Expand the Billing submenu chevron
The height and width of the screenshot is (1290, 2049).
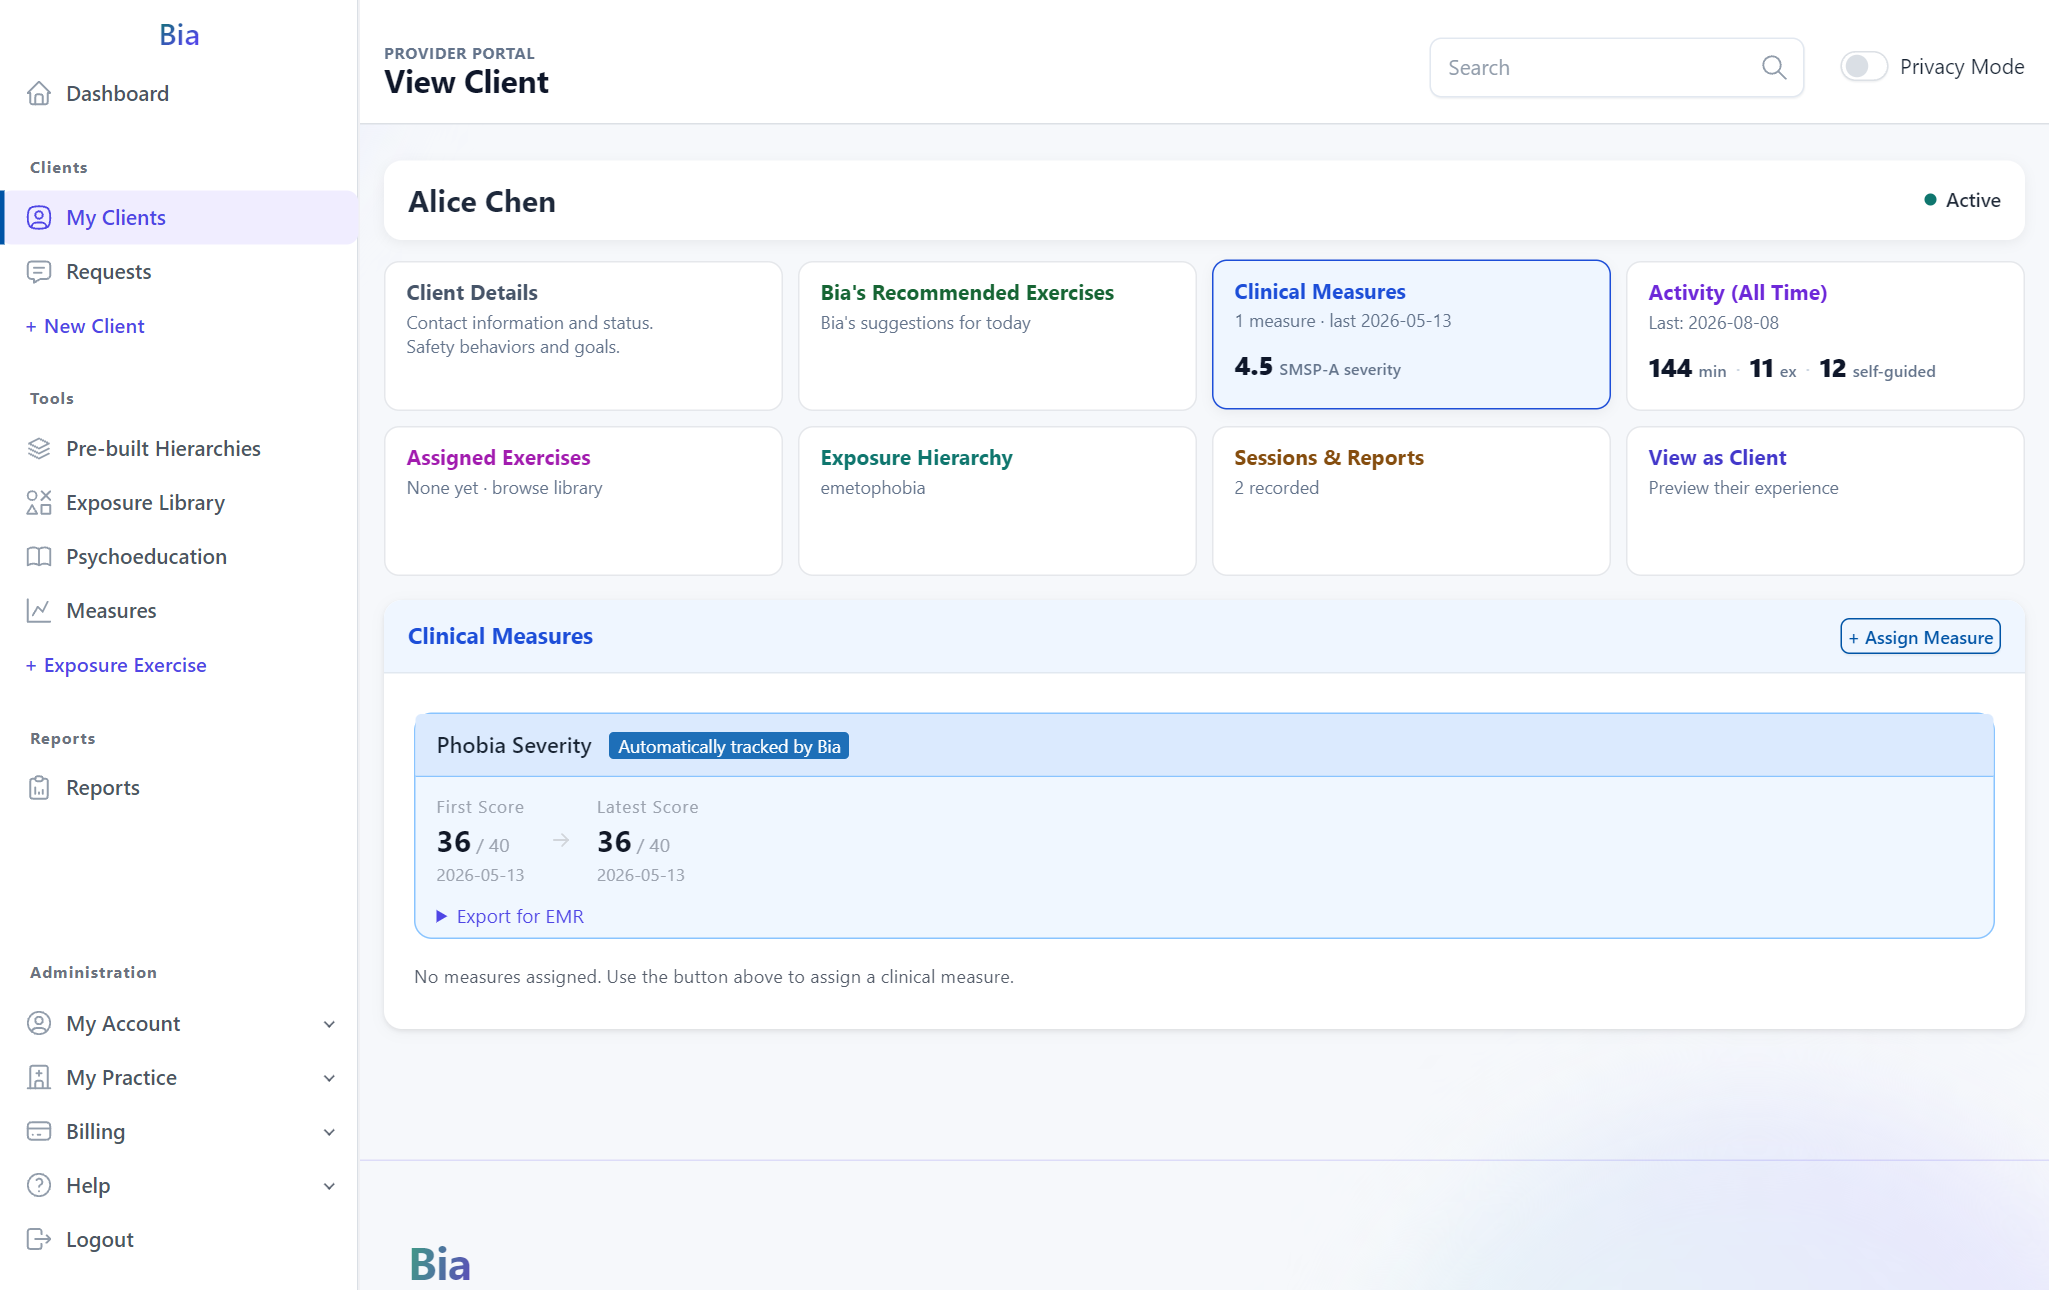pos(330,1132)
